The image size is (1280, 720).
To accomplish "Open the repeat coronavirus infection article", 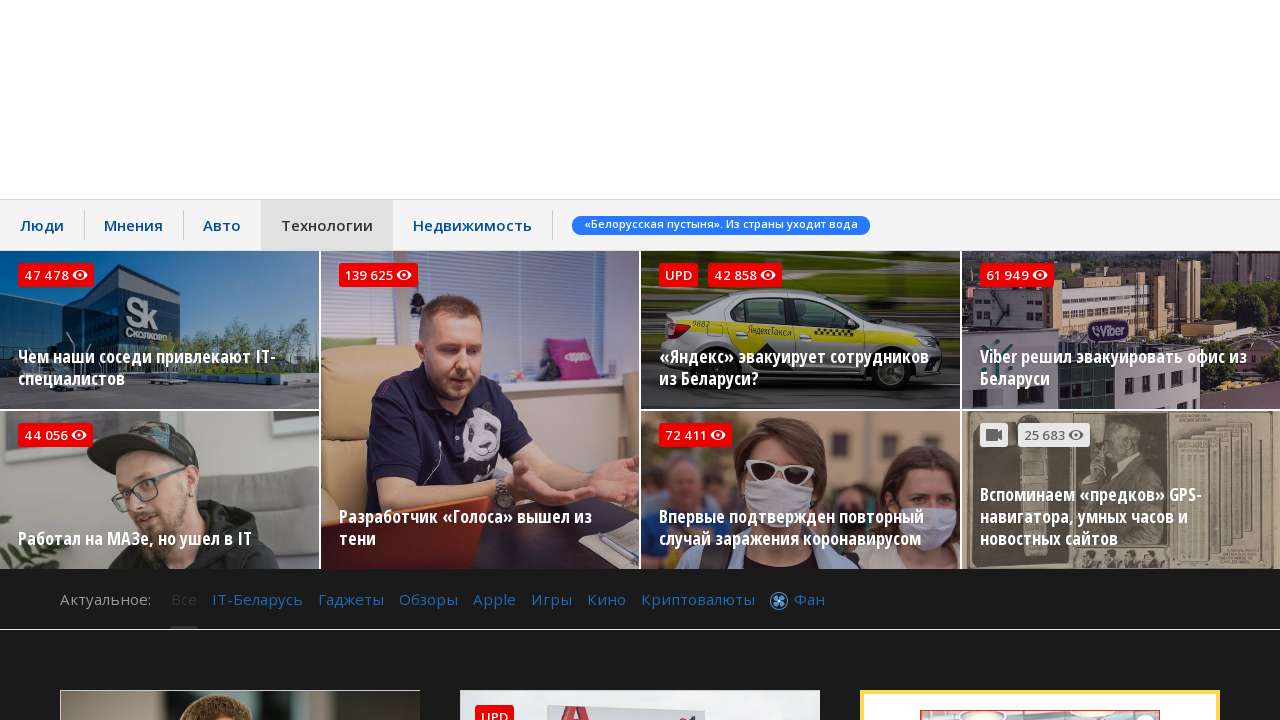I will point(792,528).
